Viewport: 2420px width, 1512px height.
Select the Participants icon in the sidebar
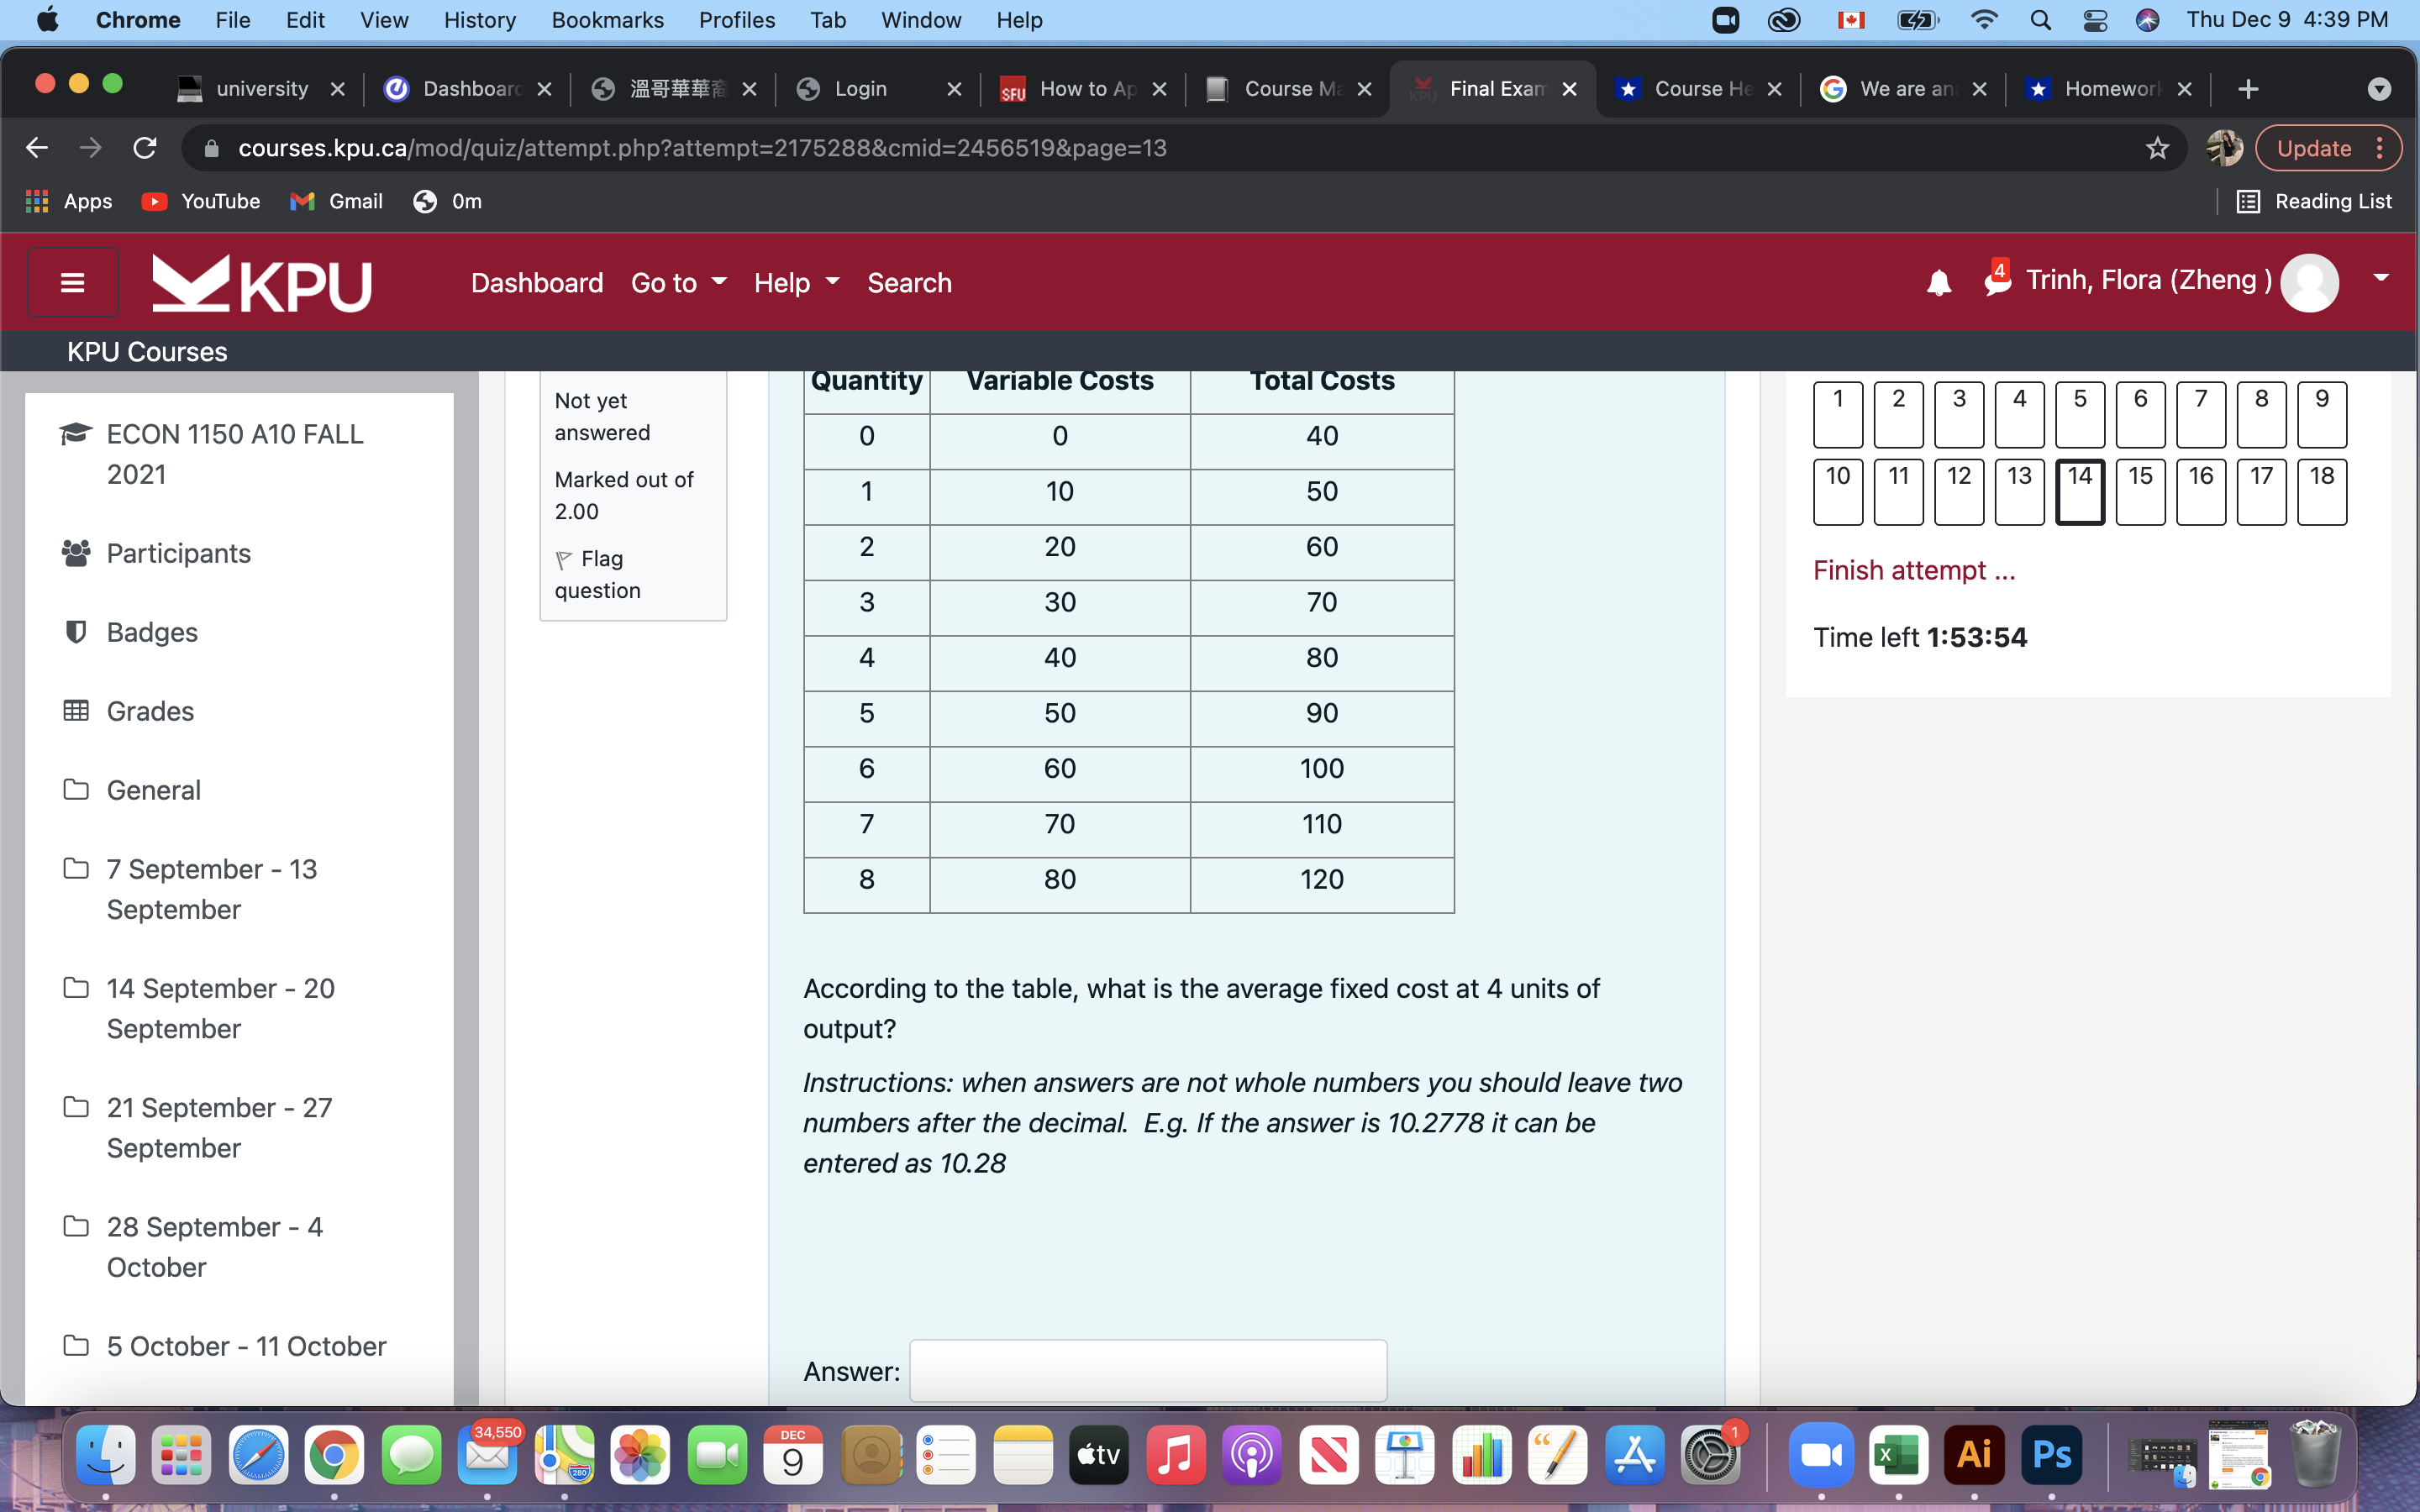(76, 552)
